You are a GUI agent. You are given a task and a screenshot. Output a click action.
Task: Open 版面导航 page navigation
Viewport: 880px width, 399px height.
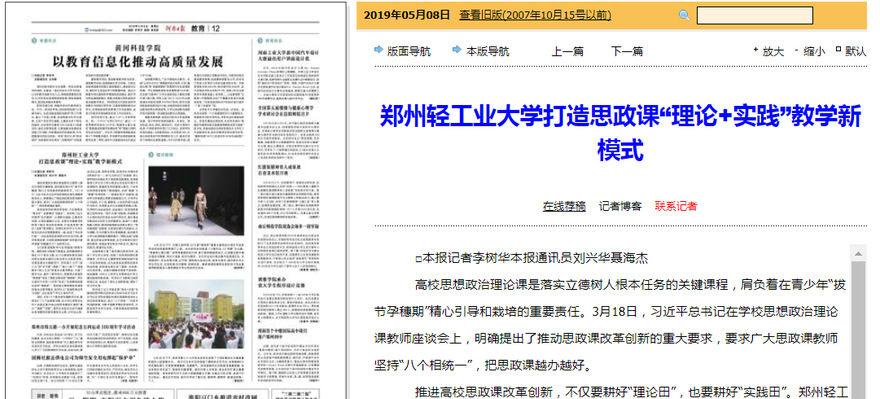pyautogui.click(x=409, y=52)
